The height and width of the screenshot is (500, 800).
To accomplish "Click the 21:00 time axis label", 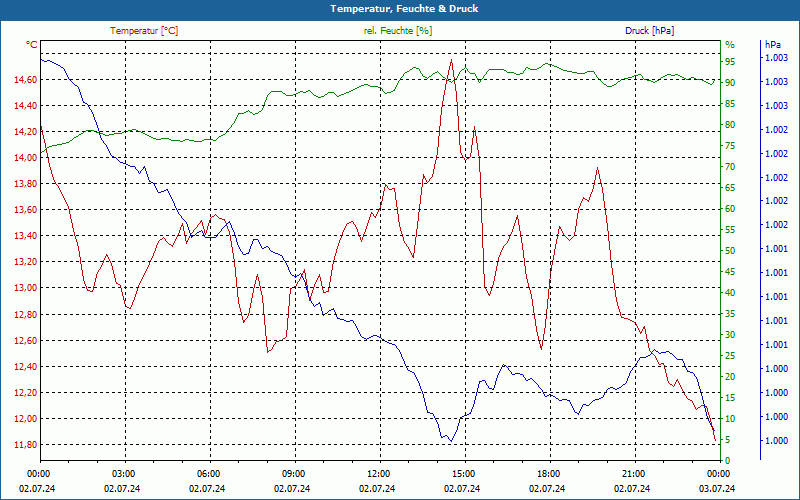I will 632,474.
